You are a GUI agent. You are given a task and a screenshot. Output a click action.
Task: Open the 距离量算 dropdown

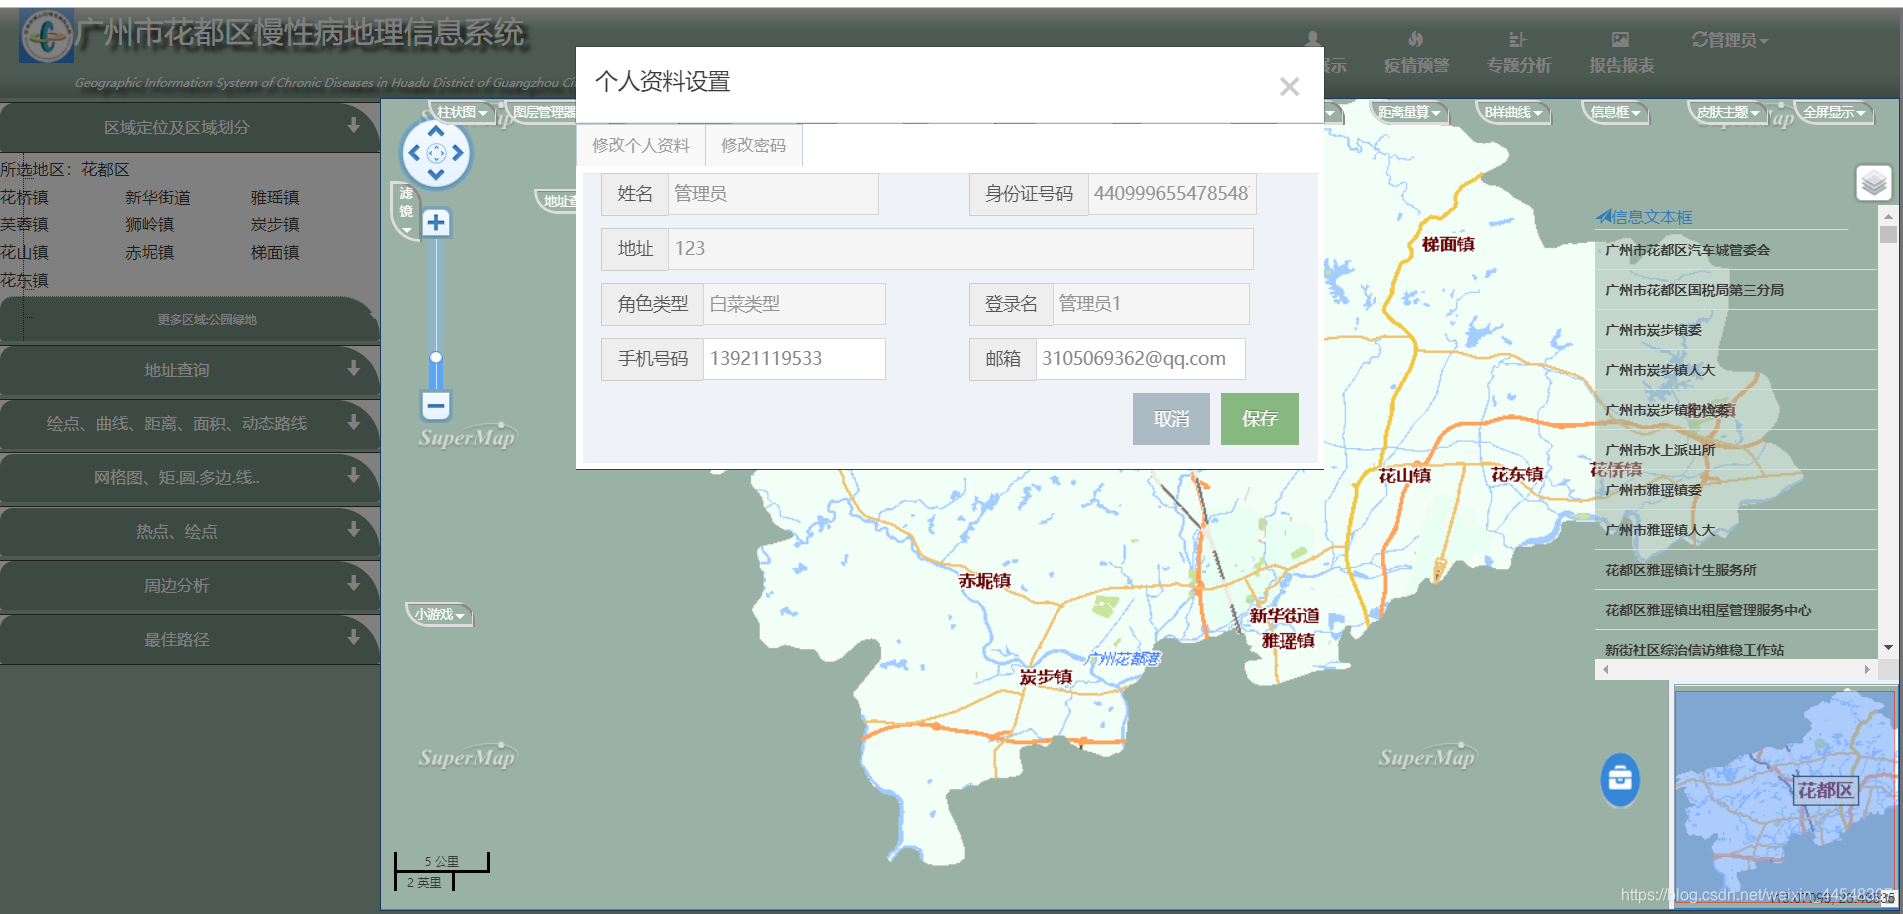(x=1409, y=112)
